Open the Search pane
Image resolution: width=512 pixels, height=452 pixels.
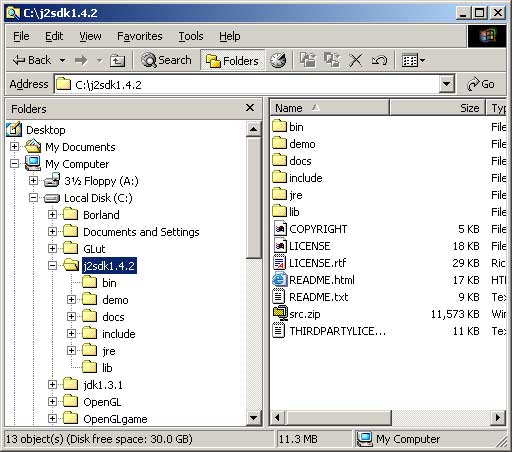click(x=166, y=60)
